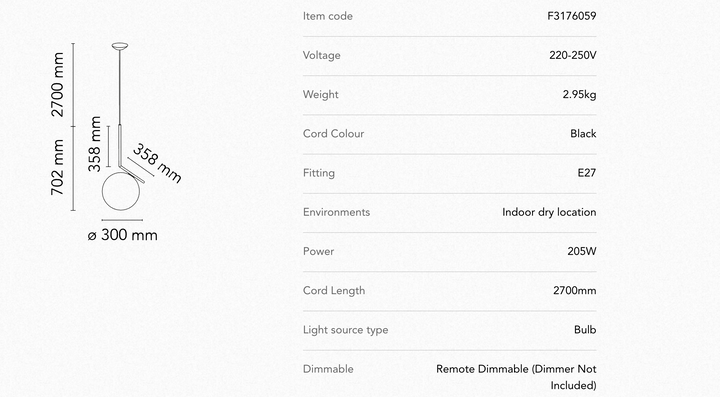Image resolution: width=720 pixels, height=397 pixels.
Task: Click the vertical 358 mm stem label
Action: [94, 144]
